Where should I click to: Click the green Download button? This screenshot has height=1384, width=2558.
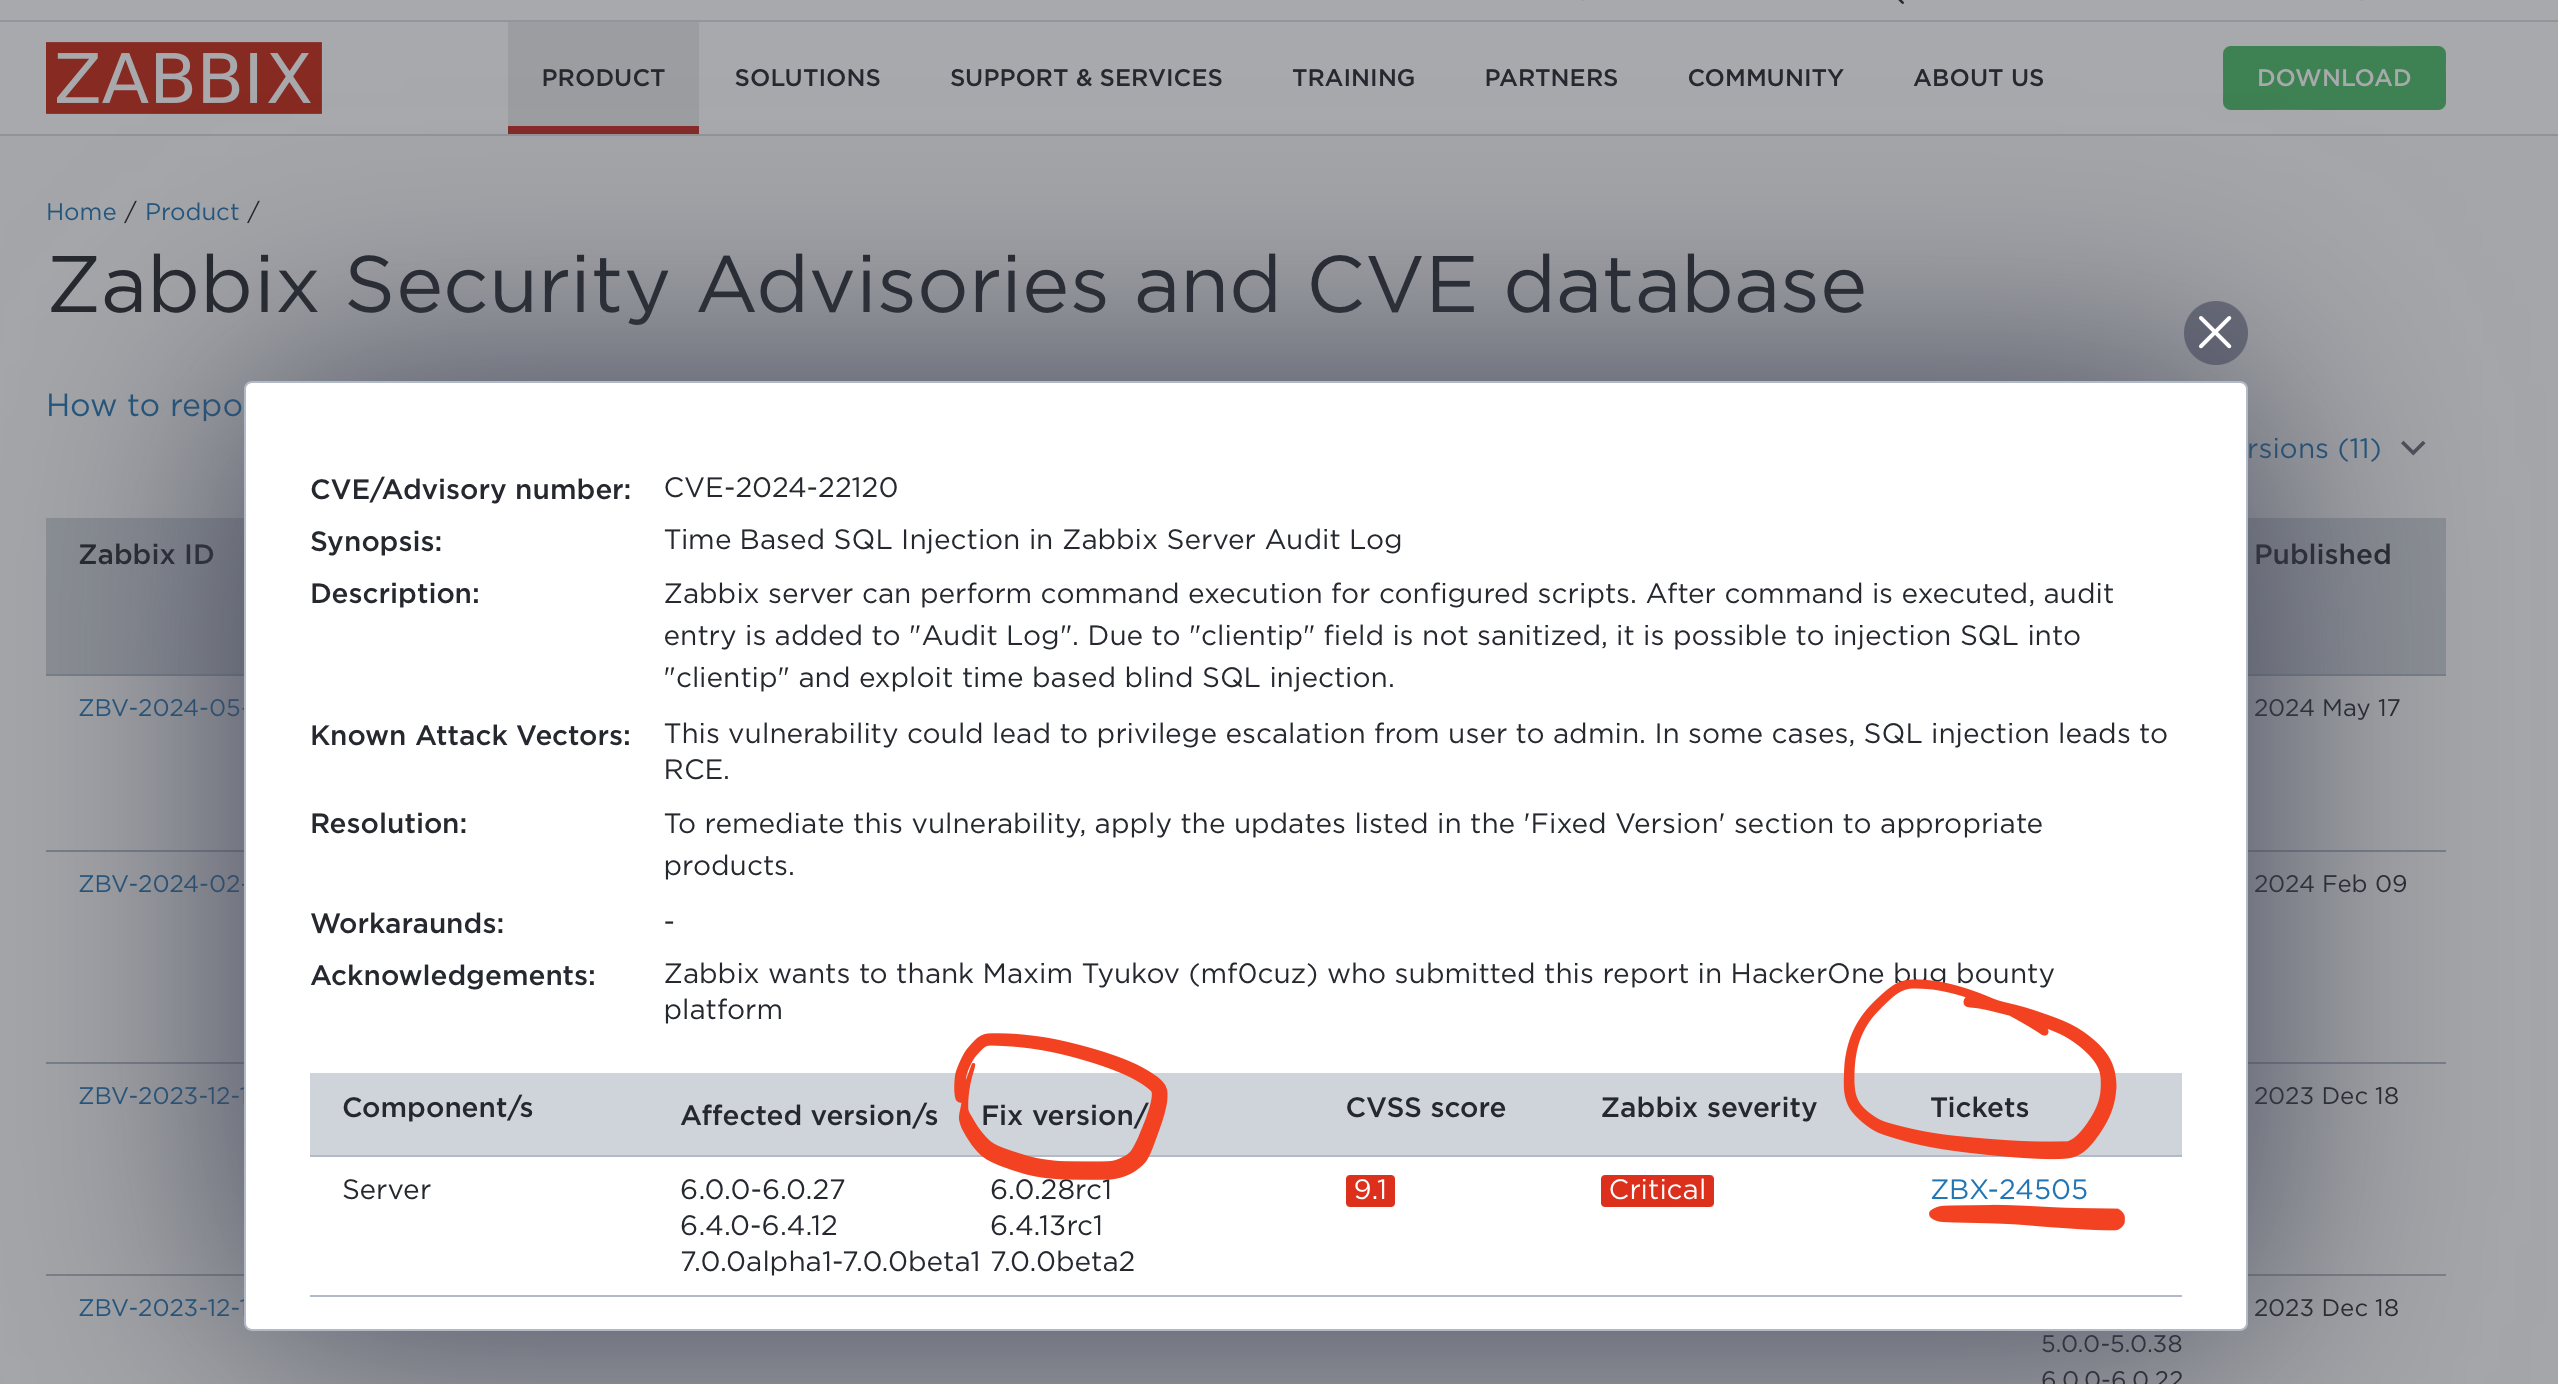tap(2334, 78)
